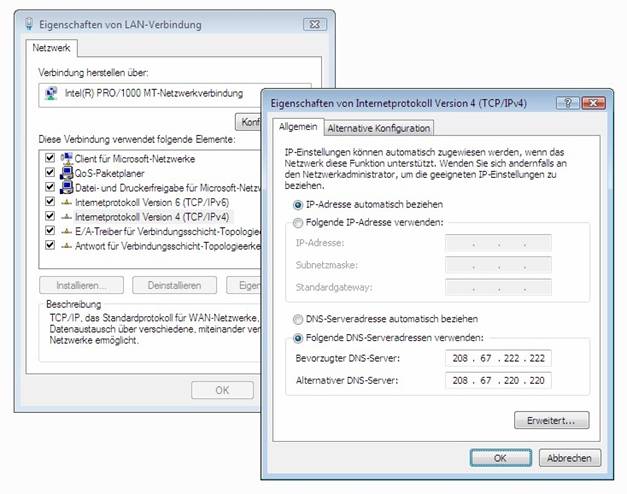Click the Client für Microsoft-Netzwerke icon

click(x=67, y=158)
